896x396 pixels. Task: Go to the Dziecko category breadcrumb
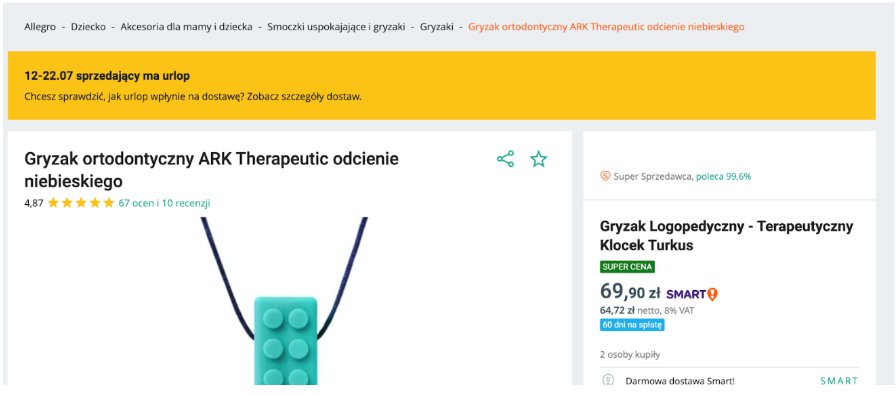(x=88, y=27)
